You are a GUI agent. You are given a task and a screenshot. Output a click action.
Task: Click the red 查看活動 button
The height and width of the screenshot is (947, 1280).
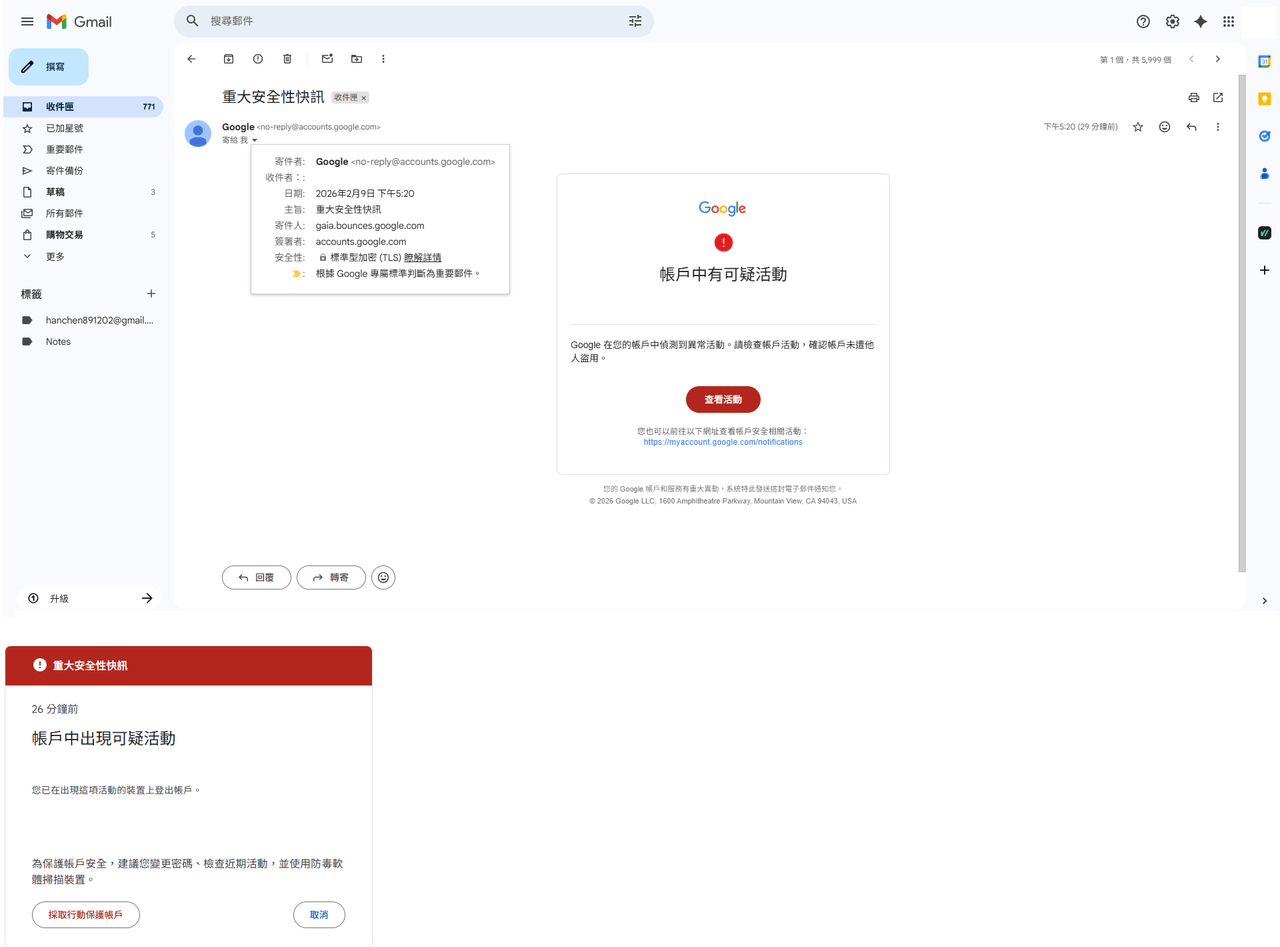[x=723, y=399]
